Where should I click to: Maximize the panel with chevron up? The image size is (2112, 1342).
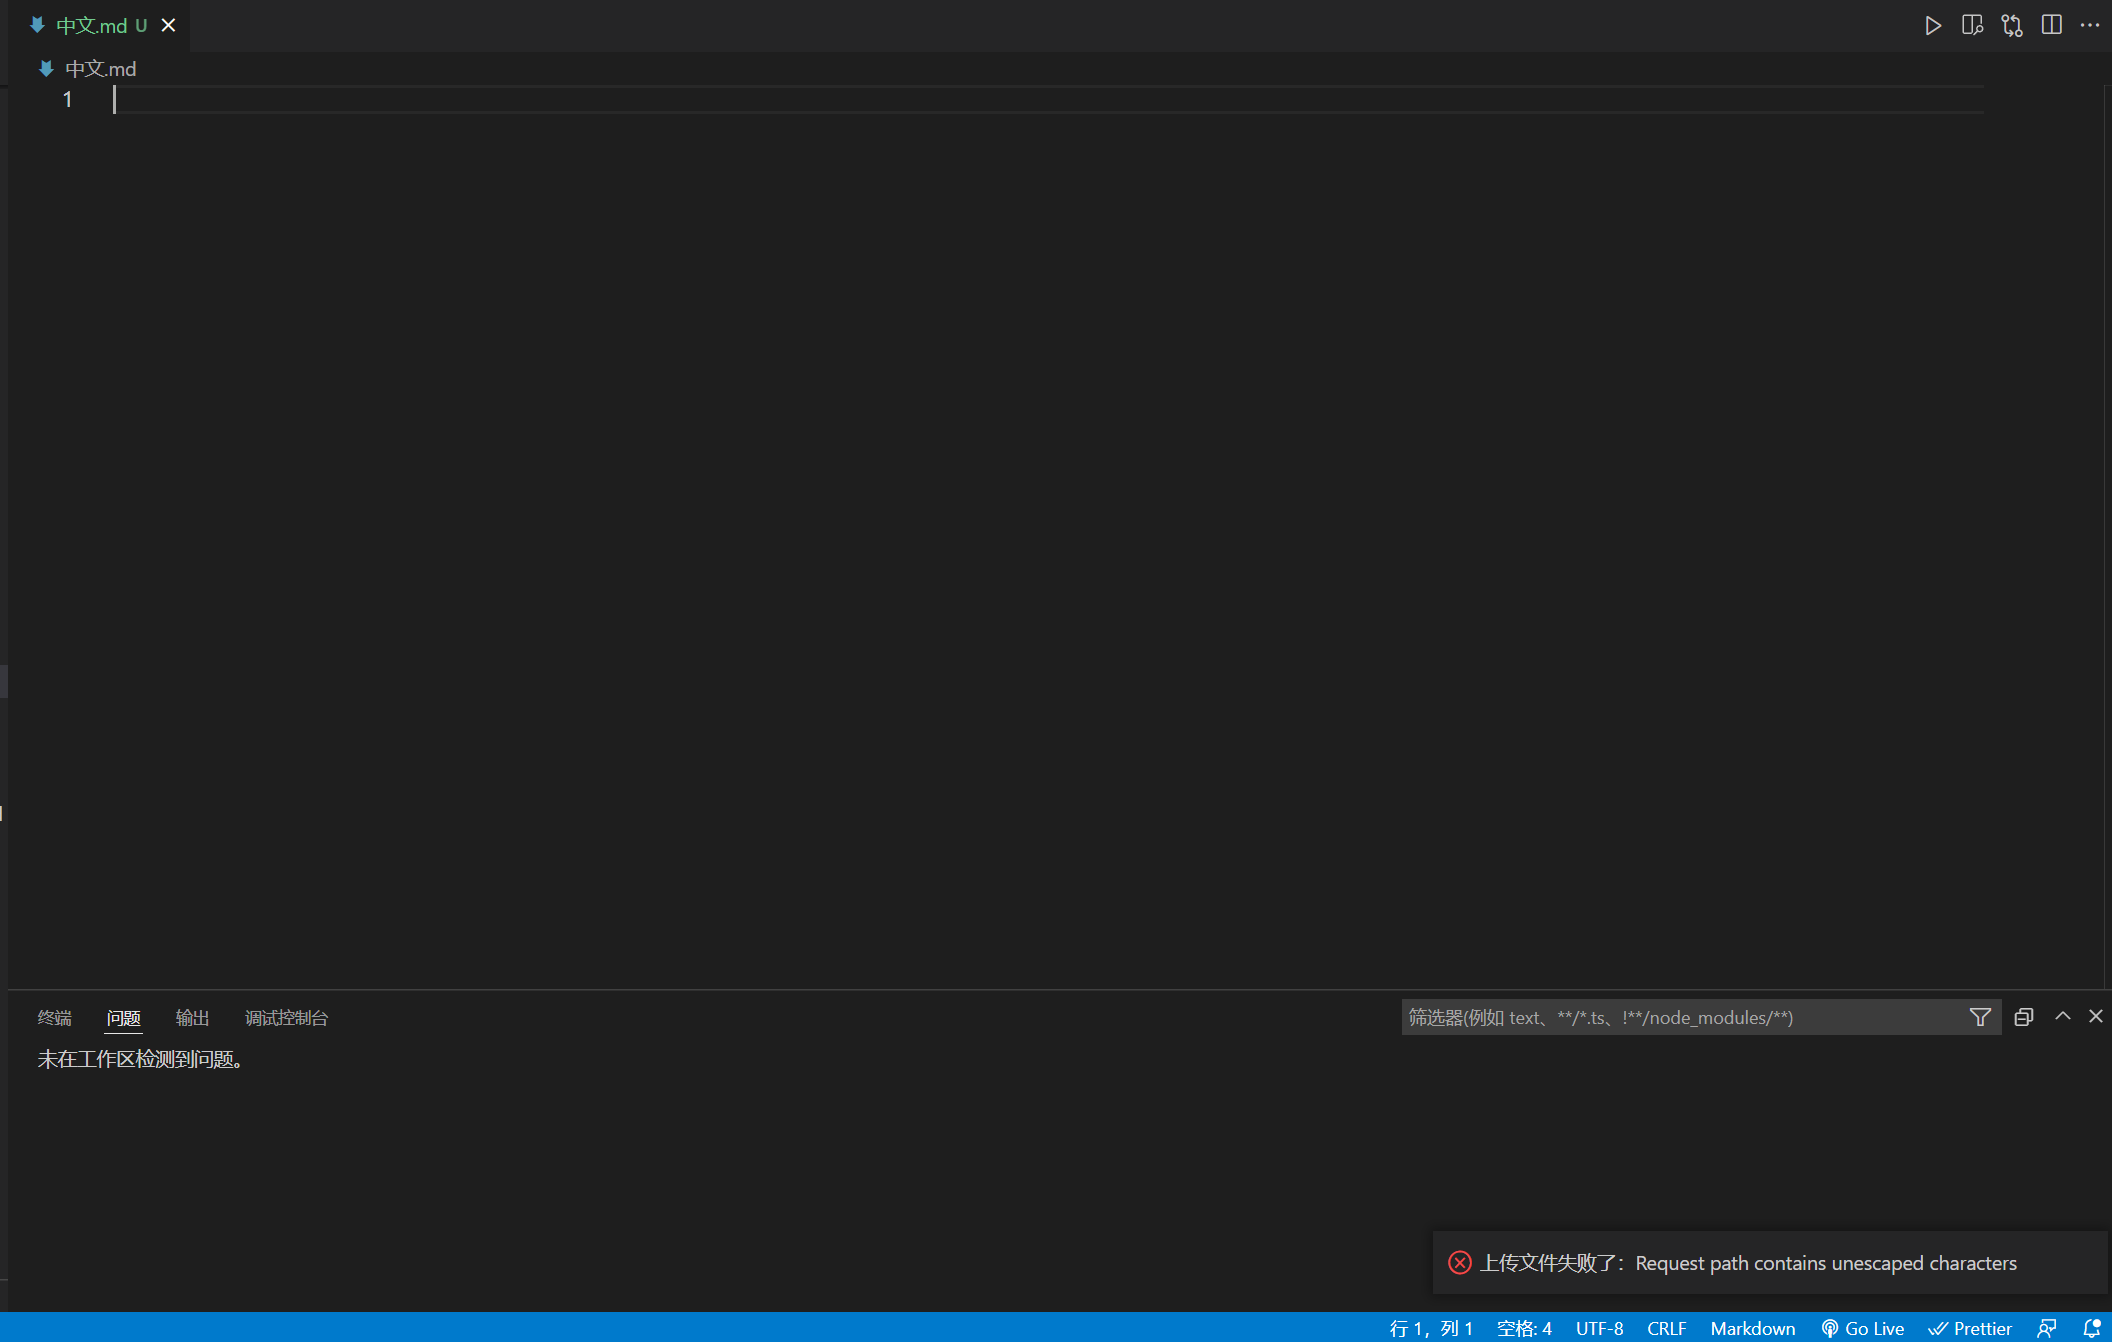(2063, 1017)
